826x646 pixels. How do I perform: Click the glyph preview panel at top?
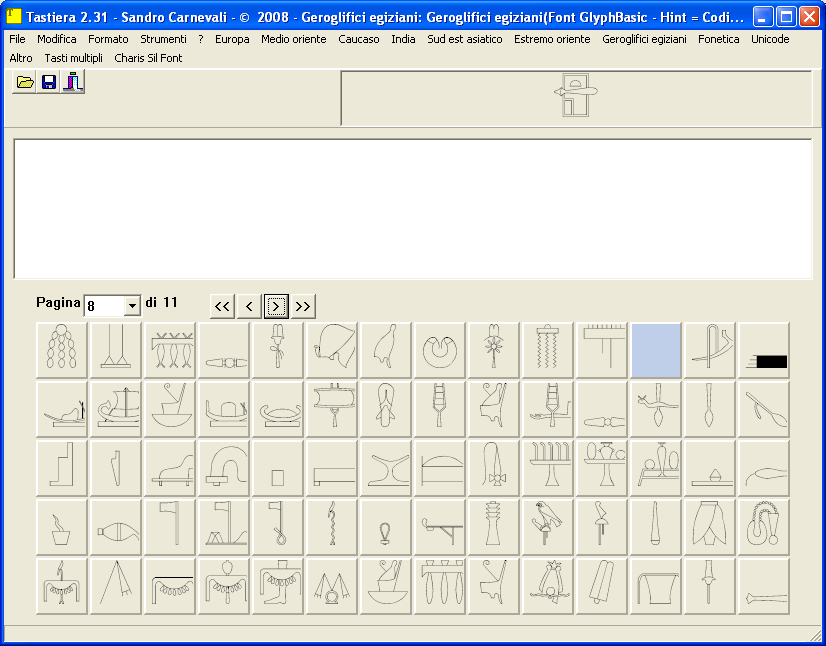coord(576,98)
